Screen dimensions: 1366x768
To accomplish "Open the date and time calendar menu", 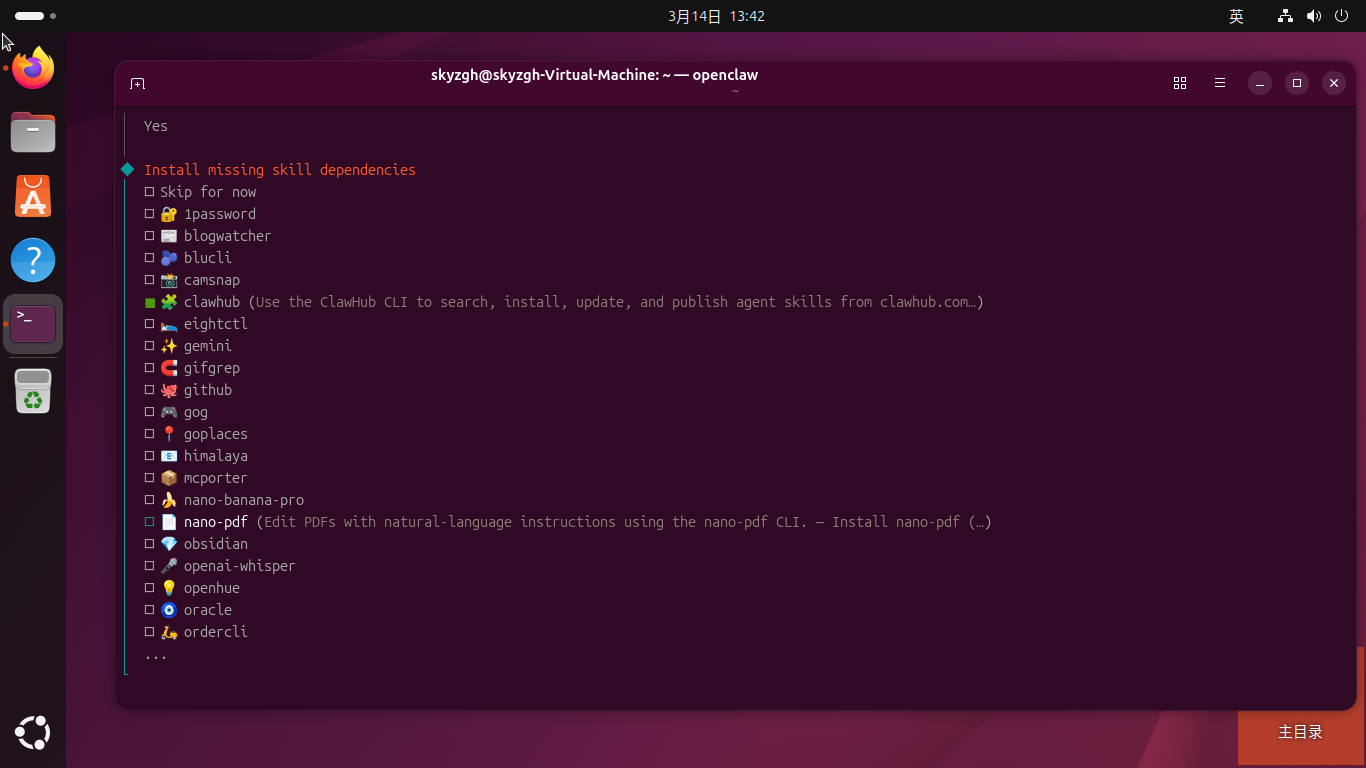I will tap(716, 16).
